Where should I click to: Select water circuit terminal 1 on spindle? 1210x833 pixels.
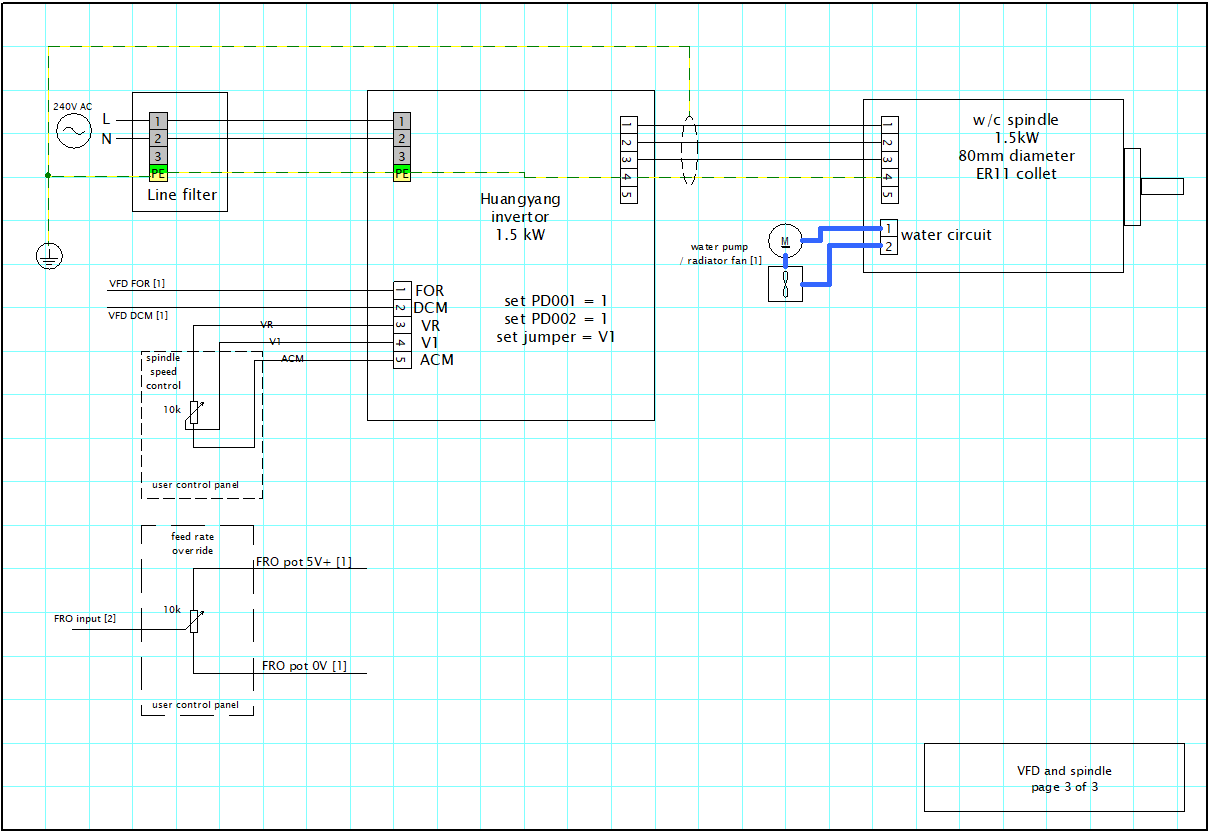888,229
